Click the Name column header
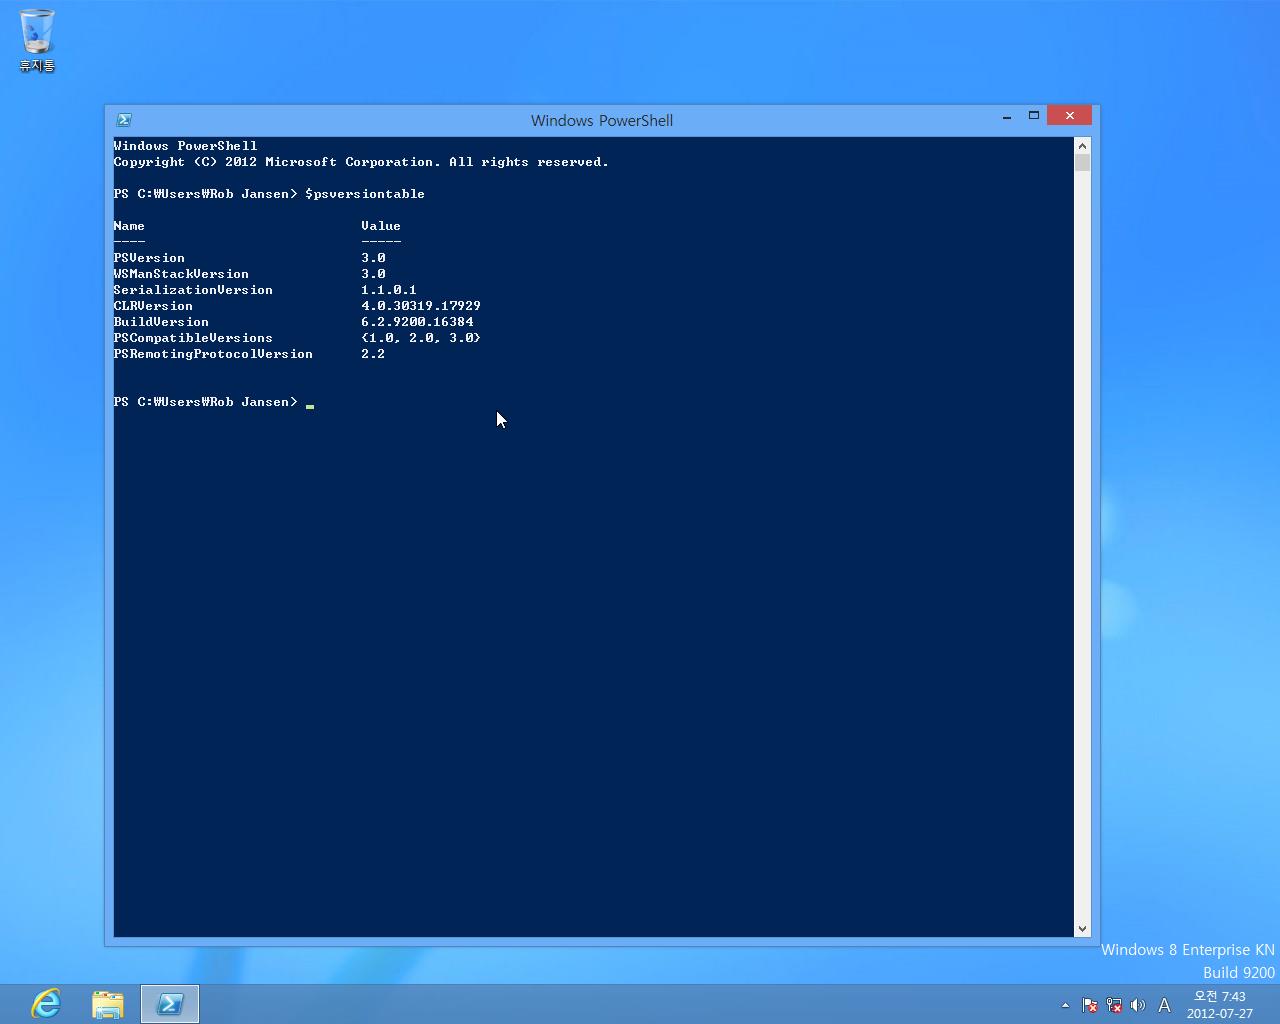The image size is (1280, 1024). [x=129, y=226]
